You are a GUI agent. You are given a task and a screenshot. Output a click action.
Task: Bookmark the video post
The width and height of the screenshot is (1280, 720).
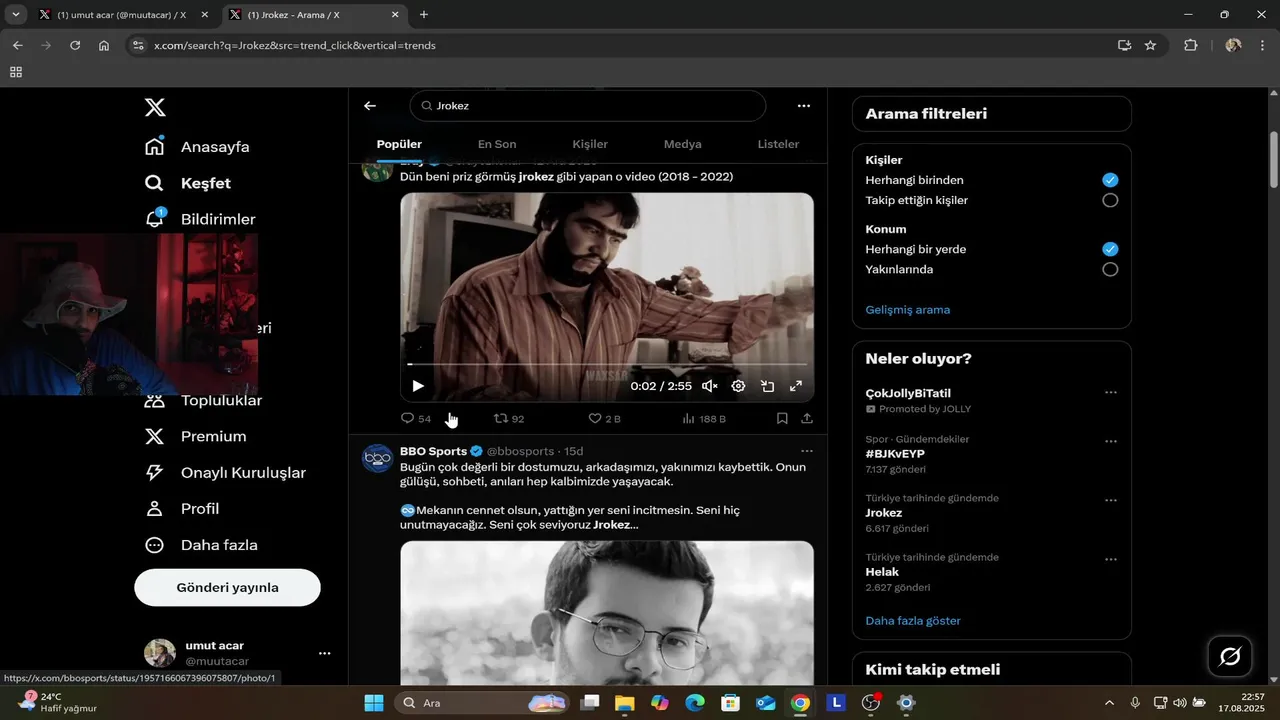point(782,419)
